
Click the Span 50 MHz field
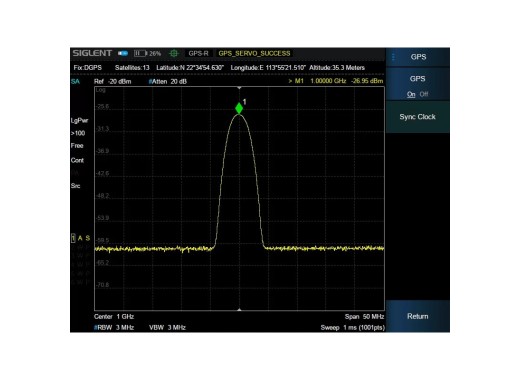[365, 316]
